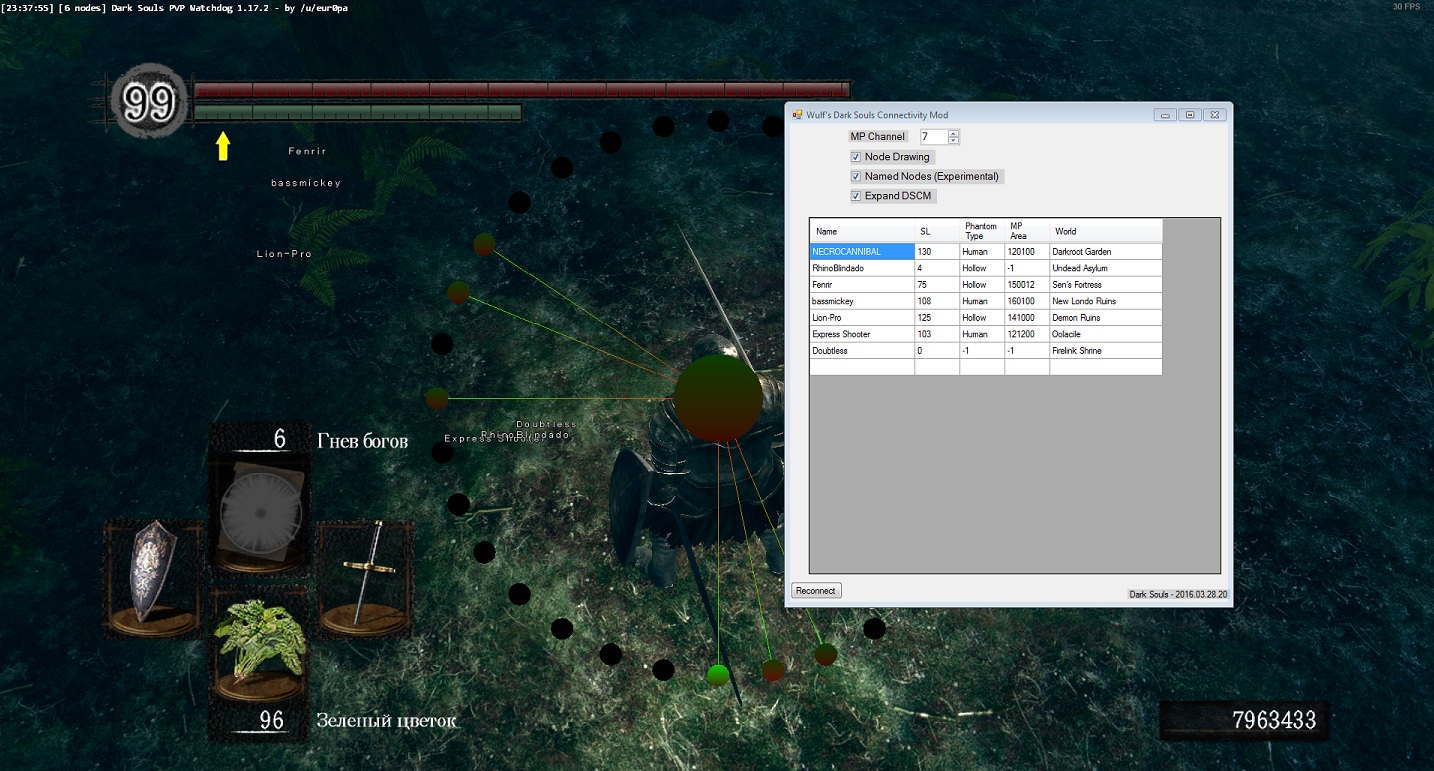Maximize the Connectivity Mod window
Image resolution: width=1434 pixels, height=771 pixels.
point(1189,115)
